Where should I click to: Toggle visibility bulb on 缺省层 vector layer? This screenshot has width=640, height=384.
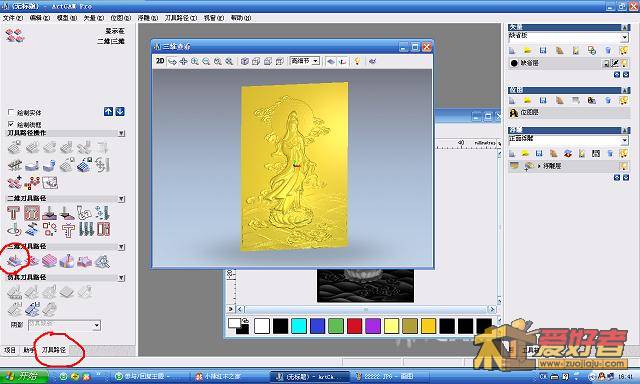point(624,63)
